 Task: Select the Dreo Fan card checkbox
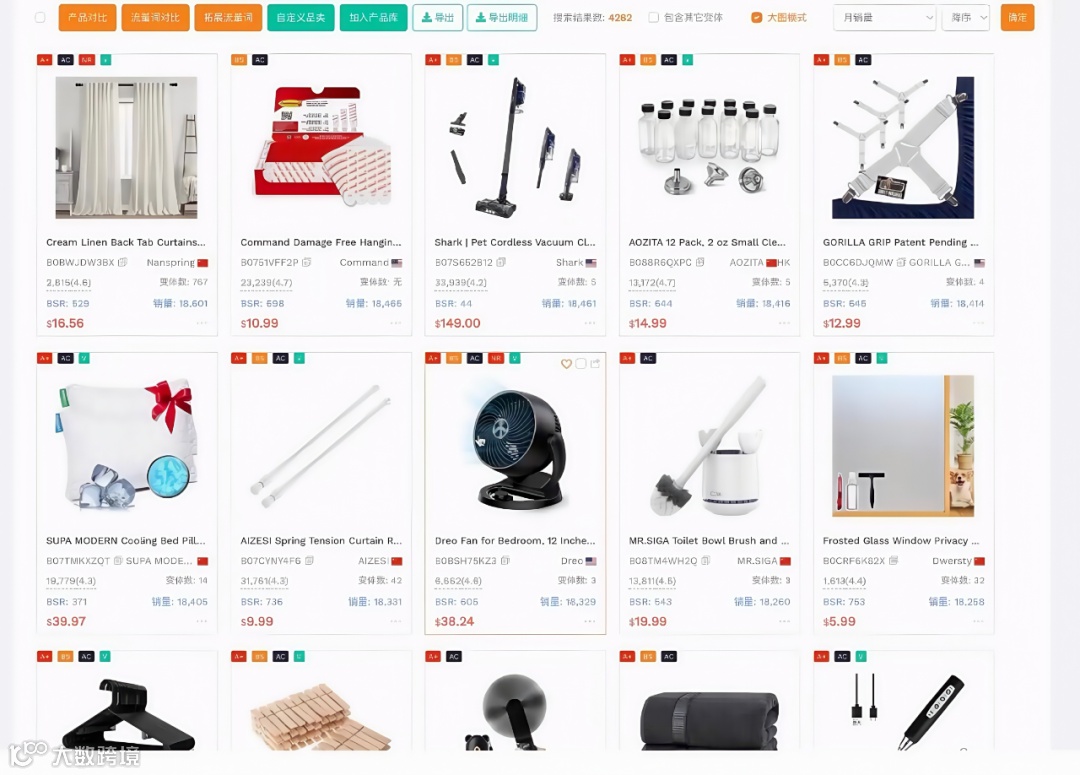tap(581, 364)
